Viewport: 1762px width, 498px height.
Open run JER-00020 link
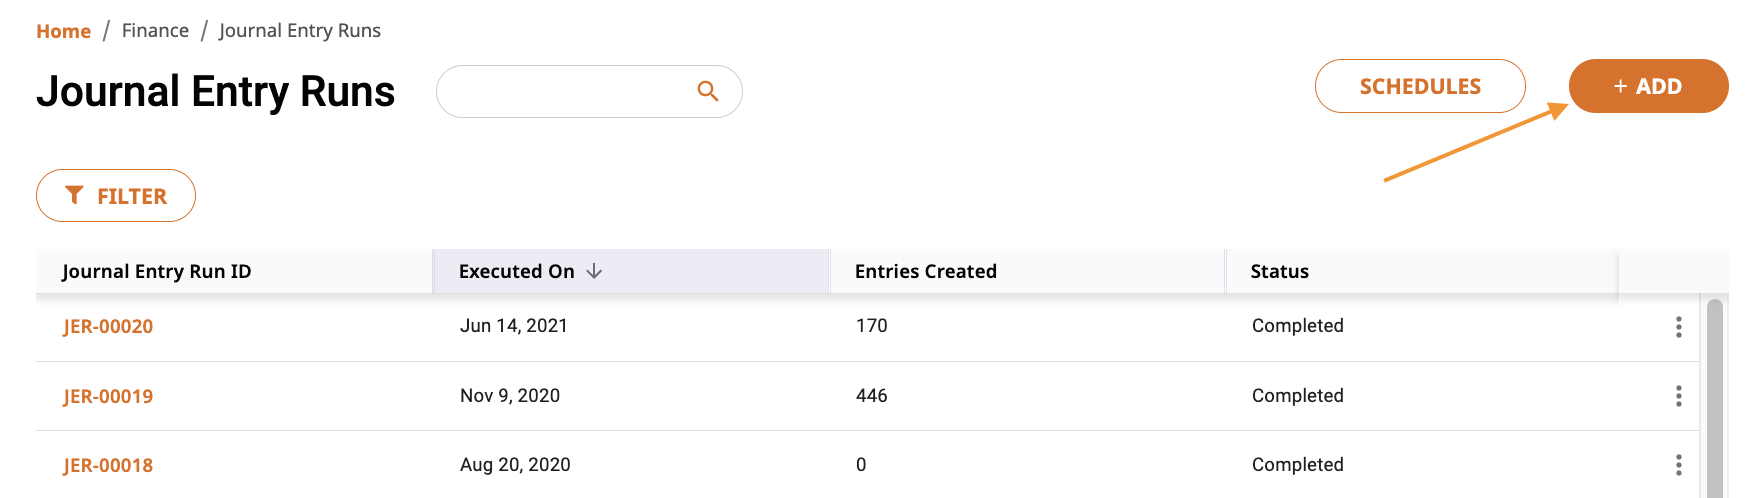[x=108, y=327]
